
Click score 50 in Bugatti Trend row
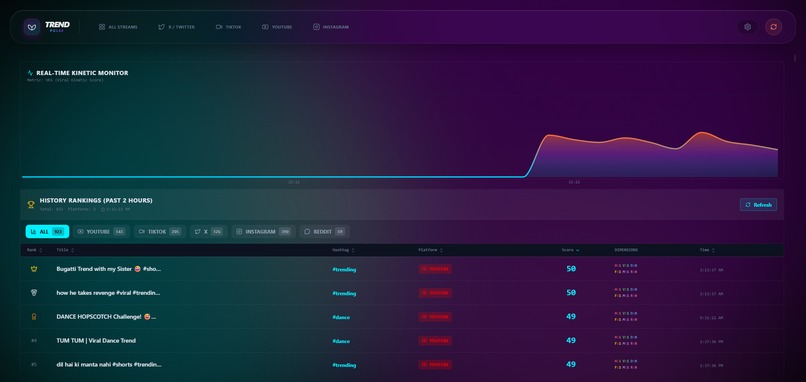[x=571, y=268]
